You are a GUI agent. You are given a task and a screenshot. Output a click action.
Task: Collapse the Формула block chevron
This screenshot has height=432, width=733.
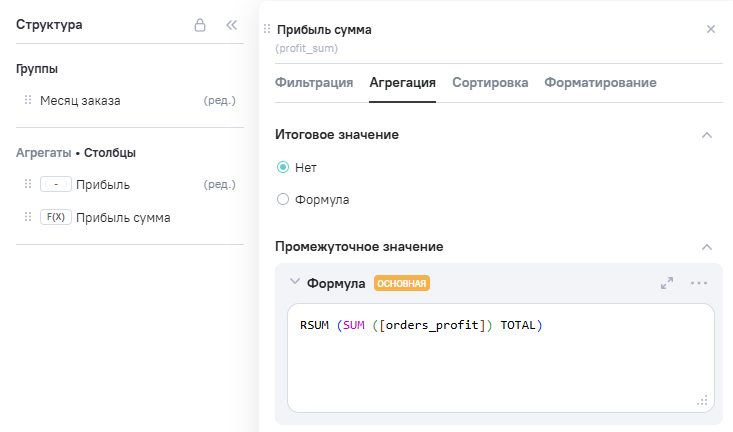(x=295, y=281)
